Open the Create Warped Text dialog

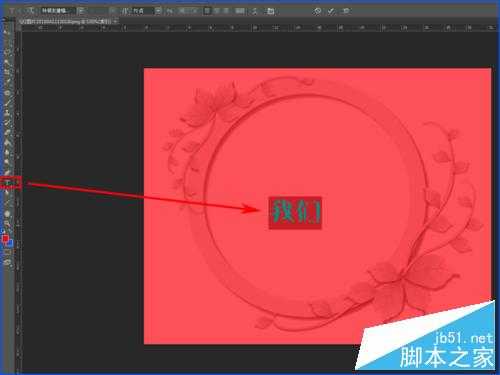254,11
